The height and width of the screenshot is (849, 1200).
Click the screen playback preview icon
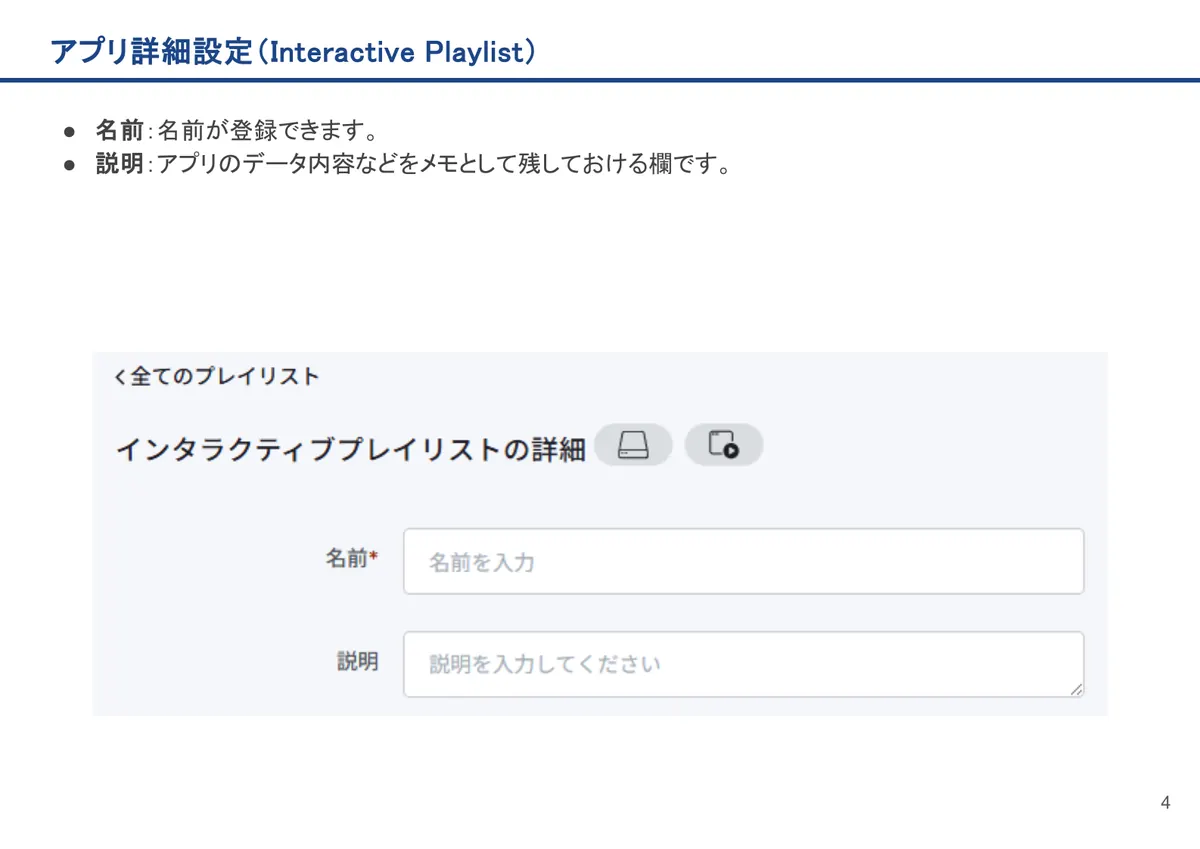(724, 445)
